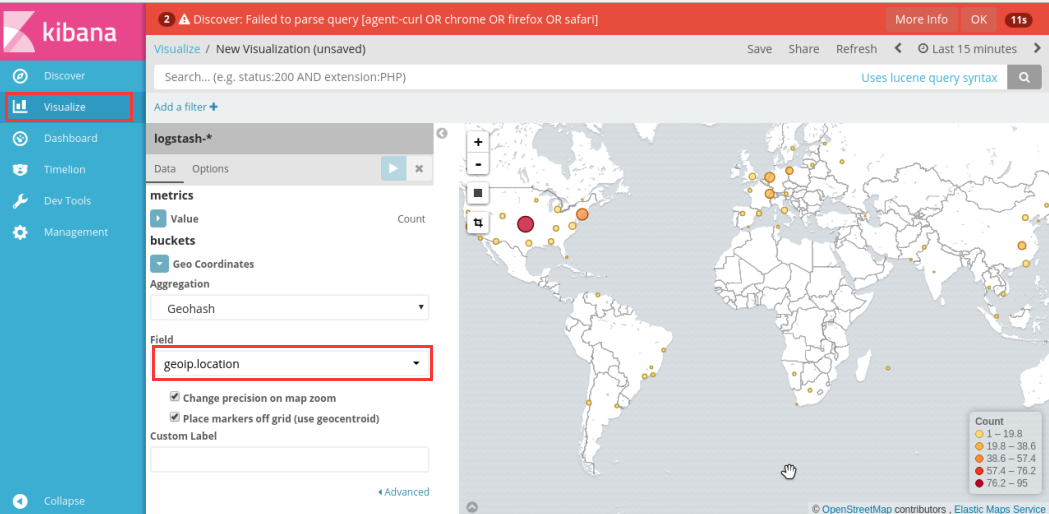Click the 76.2 – 95 legend color
This screenshot has width=1049, height=514.
pos(980,483)
